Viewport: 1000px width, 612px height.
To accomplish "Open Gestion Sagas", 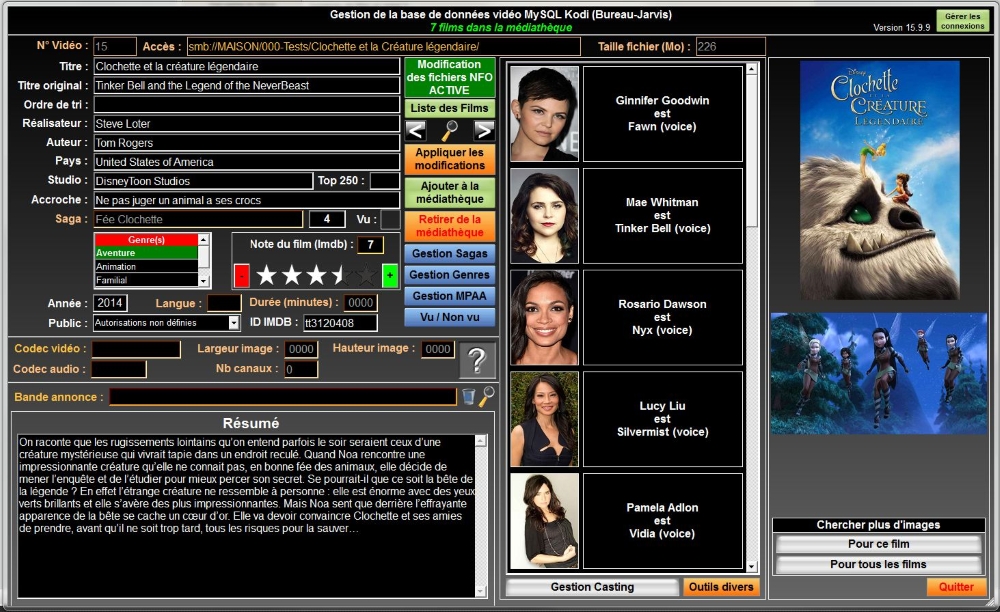I will [450, 254].
